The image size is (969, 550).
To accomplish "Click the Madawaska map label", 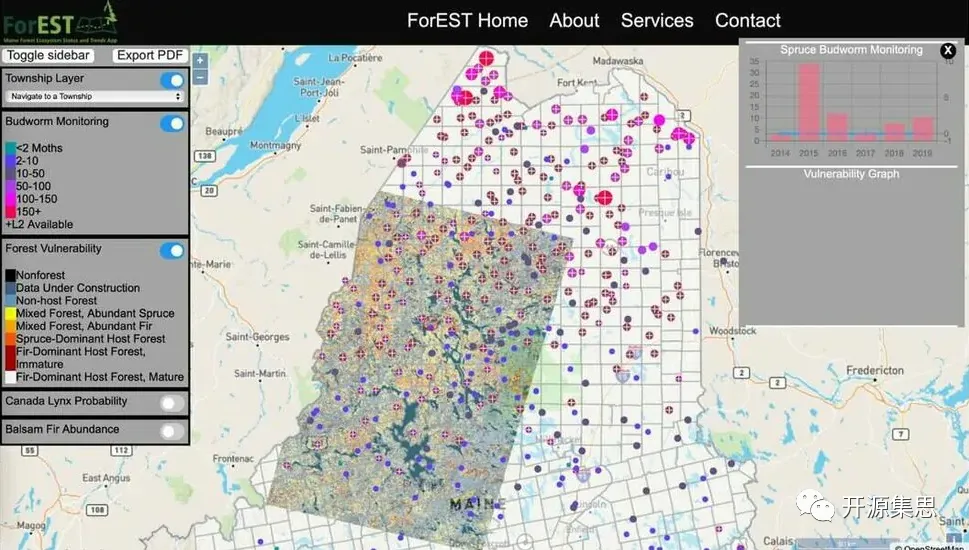I will point(617,61).
